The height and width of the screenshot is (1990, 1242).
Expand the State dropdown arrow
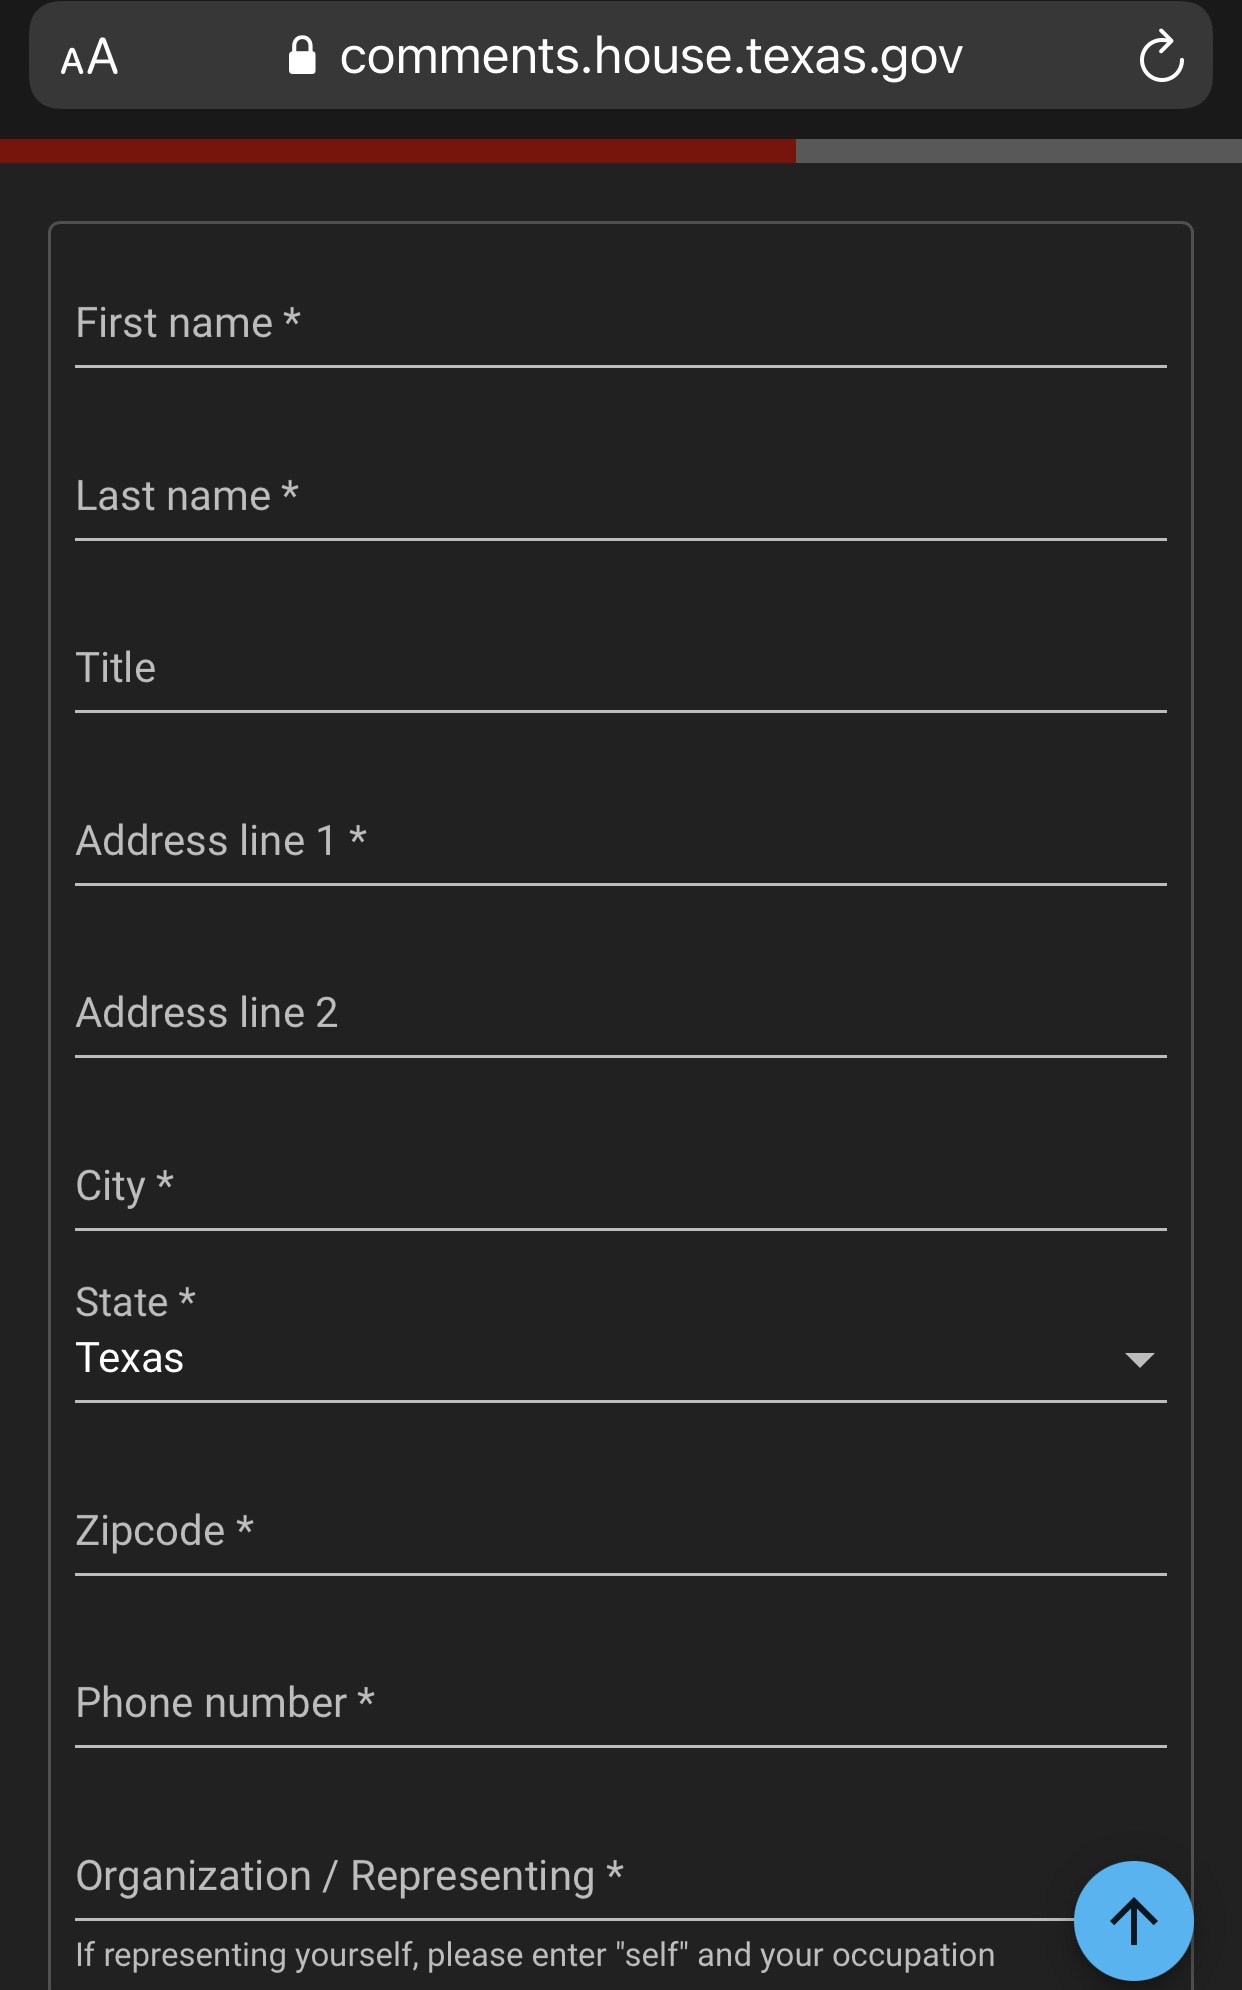(1139, 1359)
